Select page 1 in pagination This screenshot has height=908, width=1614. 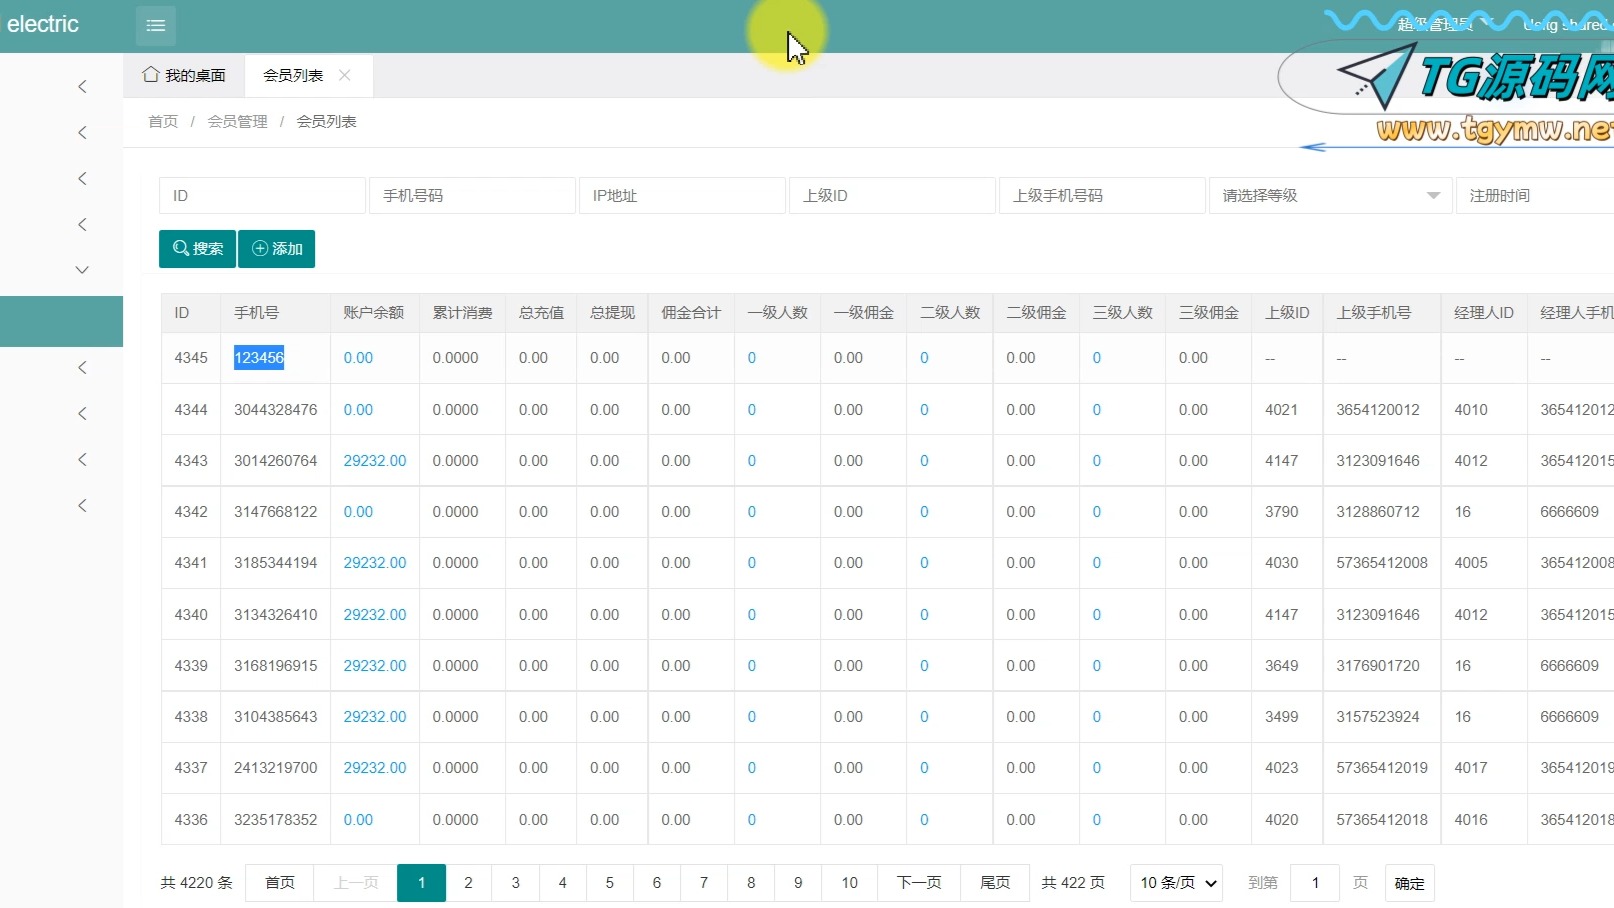click(x=422, y=883)
